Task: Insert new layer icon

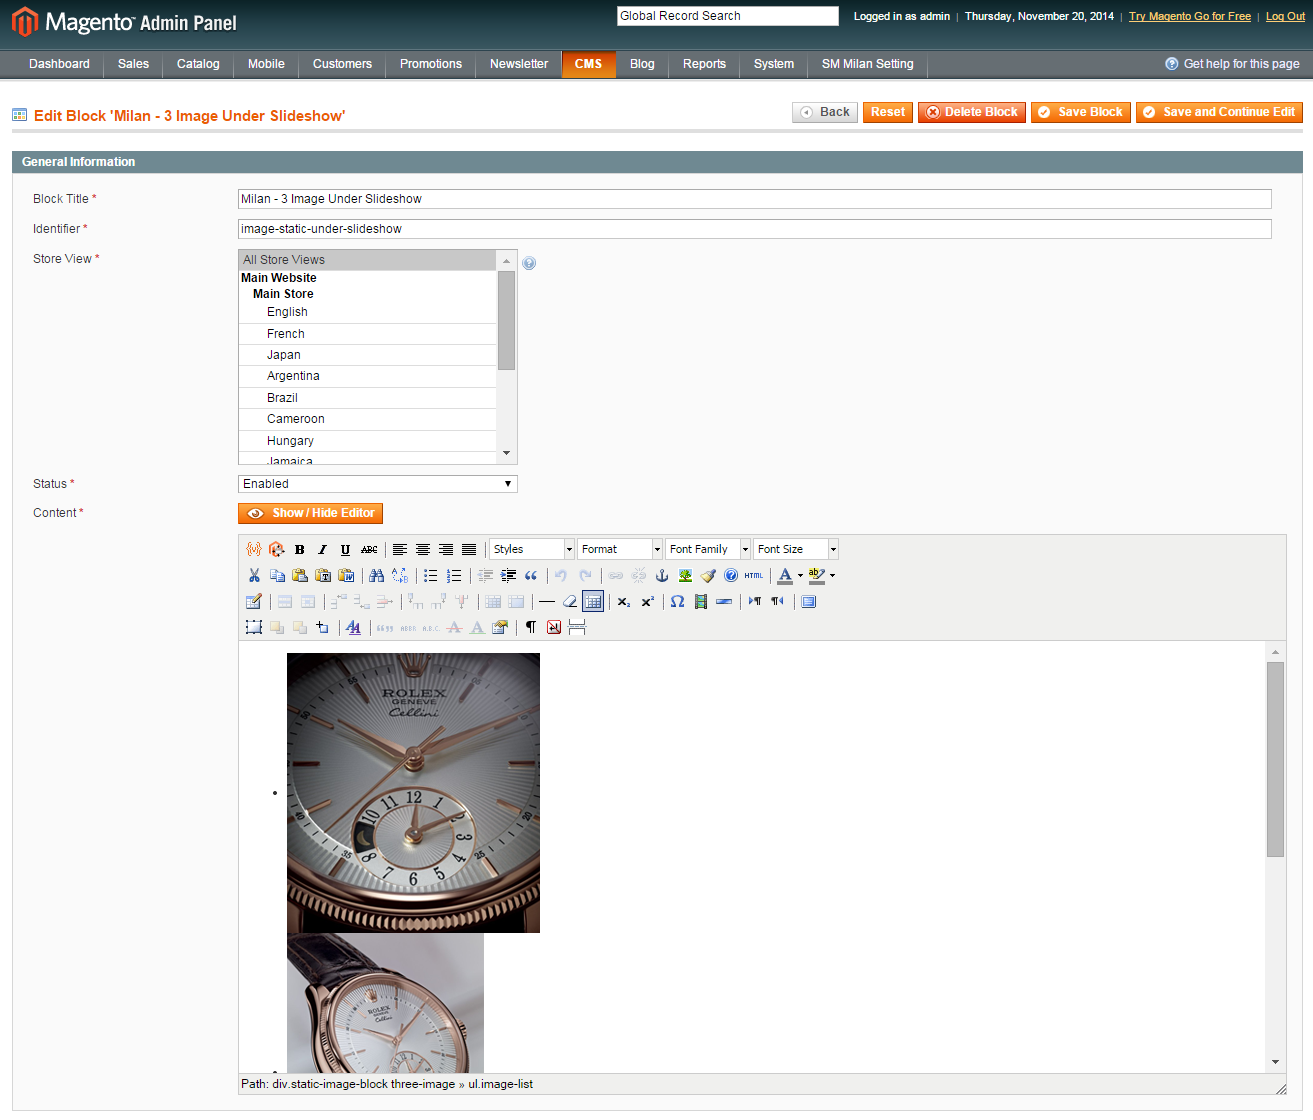Action: [x=254, y=627]
